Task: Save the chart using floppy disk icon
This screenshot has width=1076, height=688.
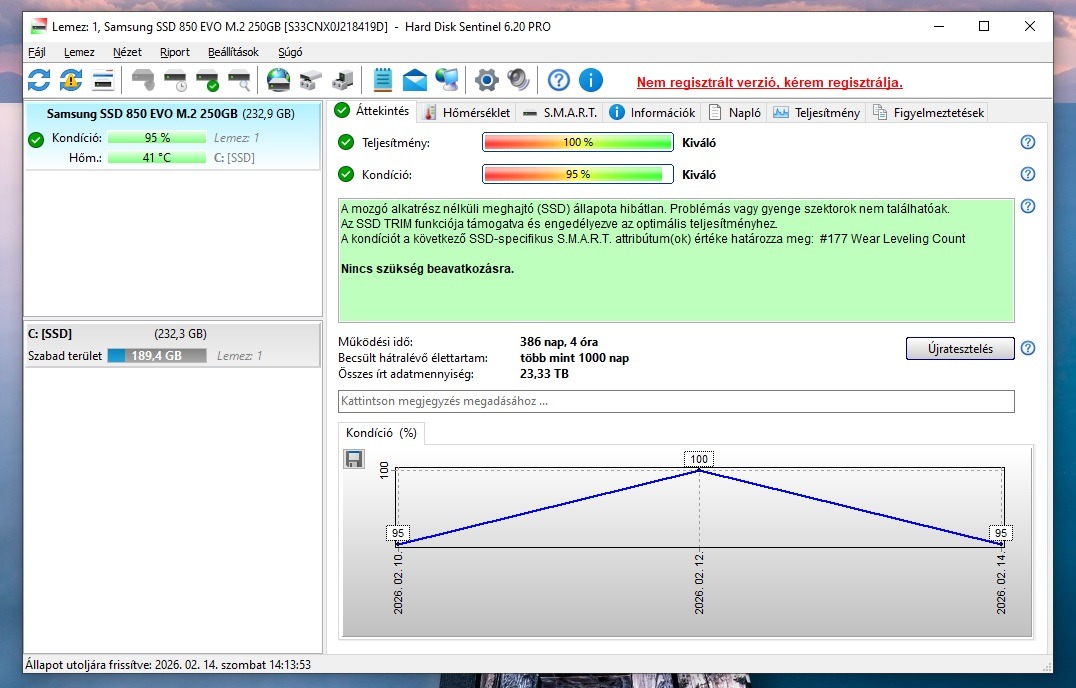Action: [353, 459]
